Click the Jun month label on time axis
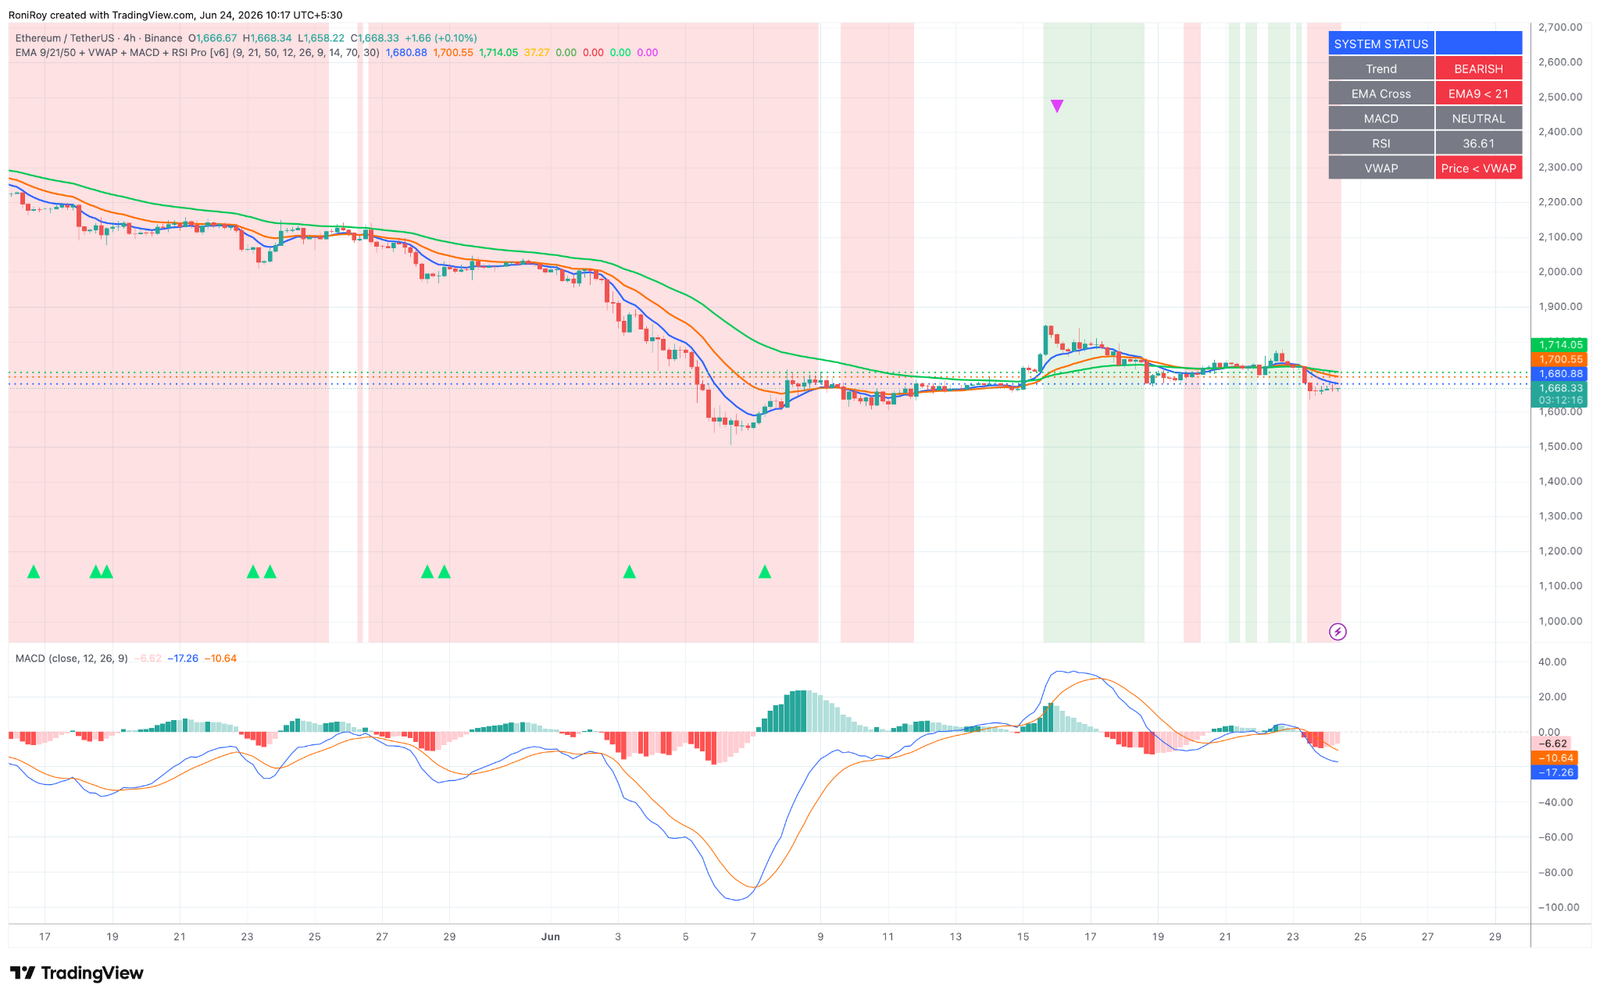1600x998 pixels. [x=550, y=937]
